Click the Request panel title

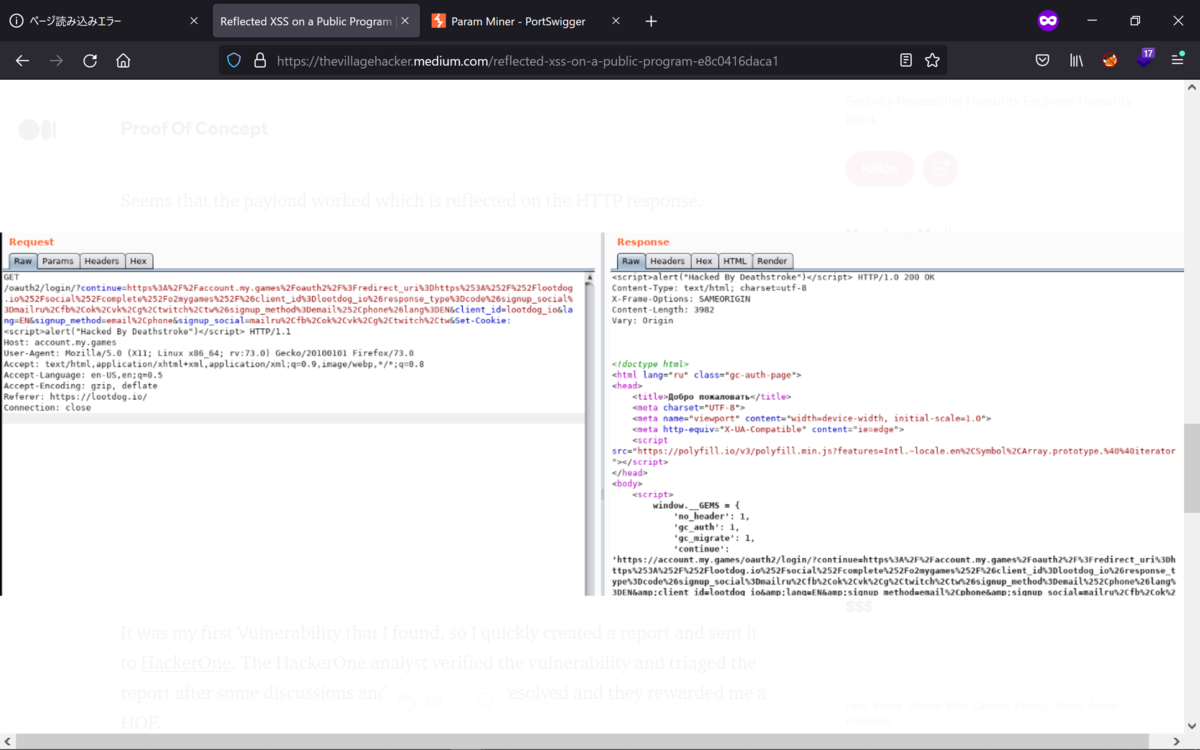[31, 242]
